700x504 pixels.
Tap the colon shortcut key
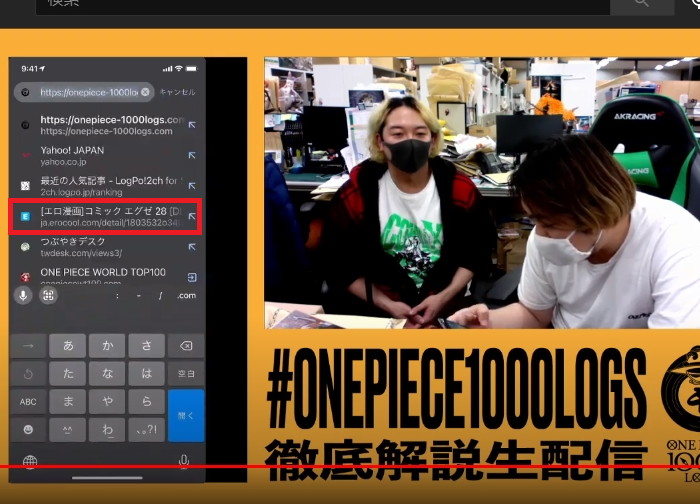(x=117, y=296)
